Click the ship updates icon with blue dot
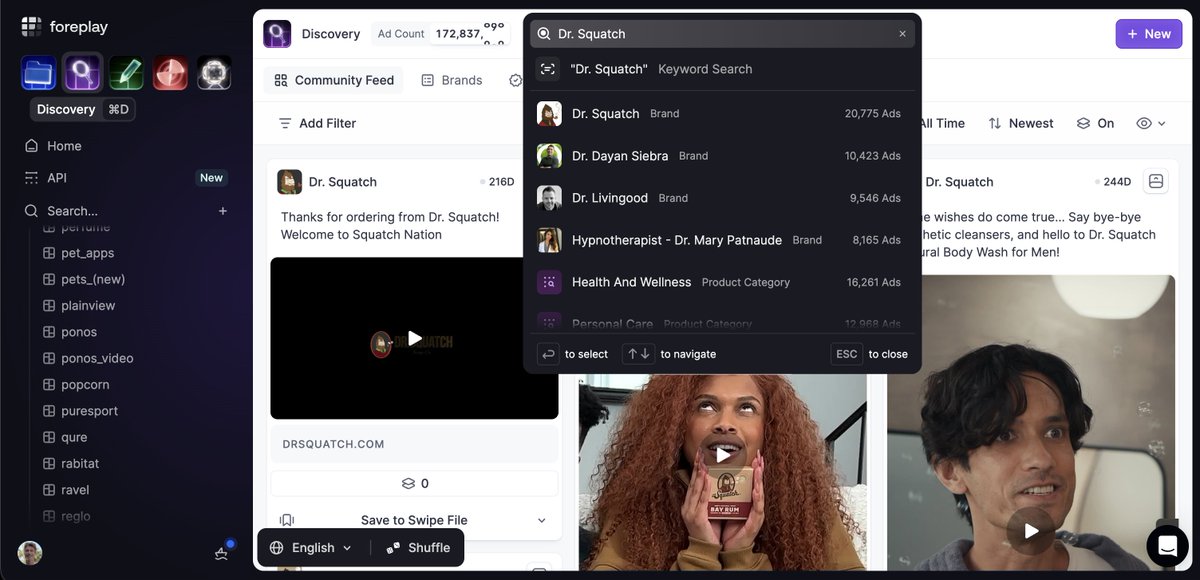The width and height of the screenshot is (1200, 580). pyautogui.click(x=222, y=552)
